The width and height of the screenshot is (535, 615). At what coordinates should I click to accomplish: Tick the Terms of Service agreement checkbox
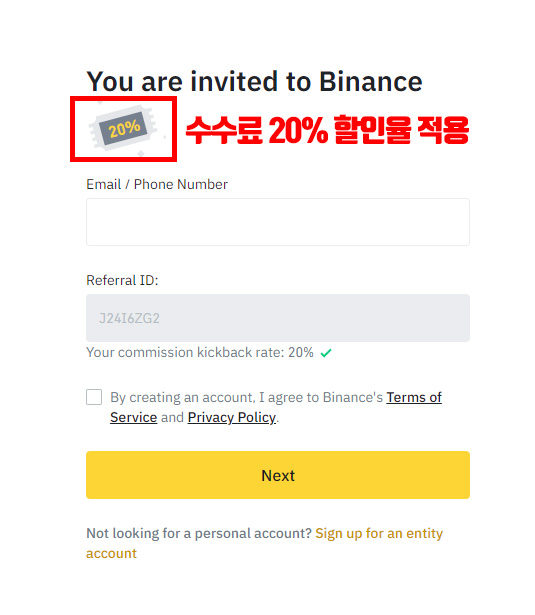point(94,397)
